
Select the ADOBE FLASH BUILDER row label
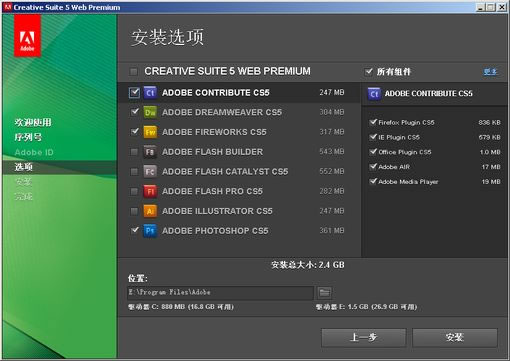[x=212, y=152]
